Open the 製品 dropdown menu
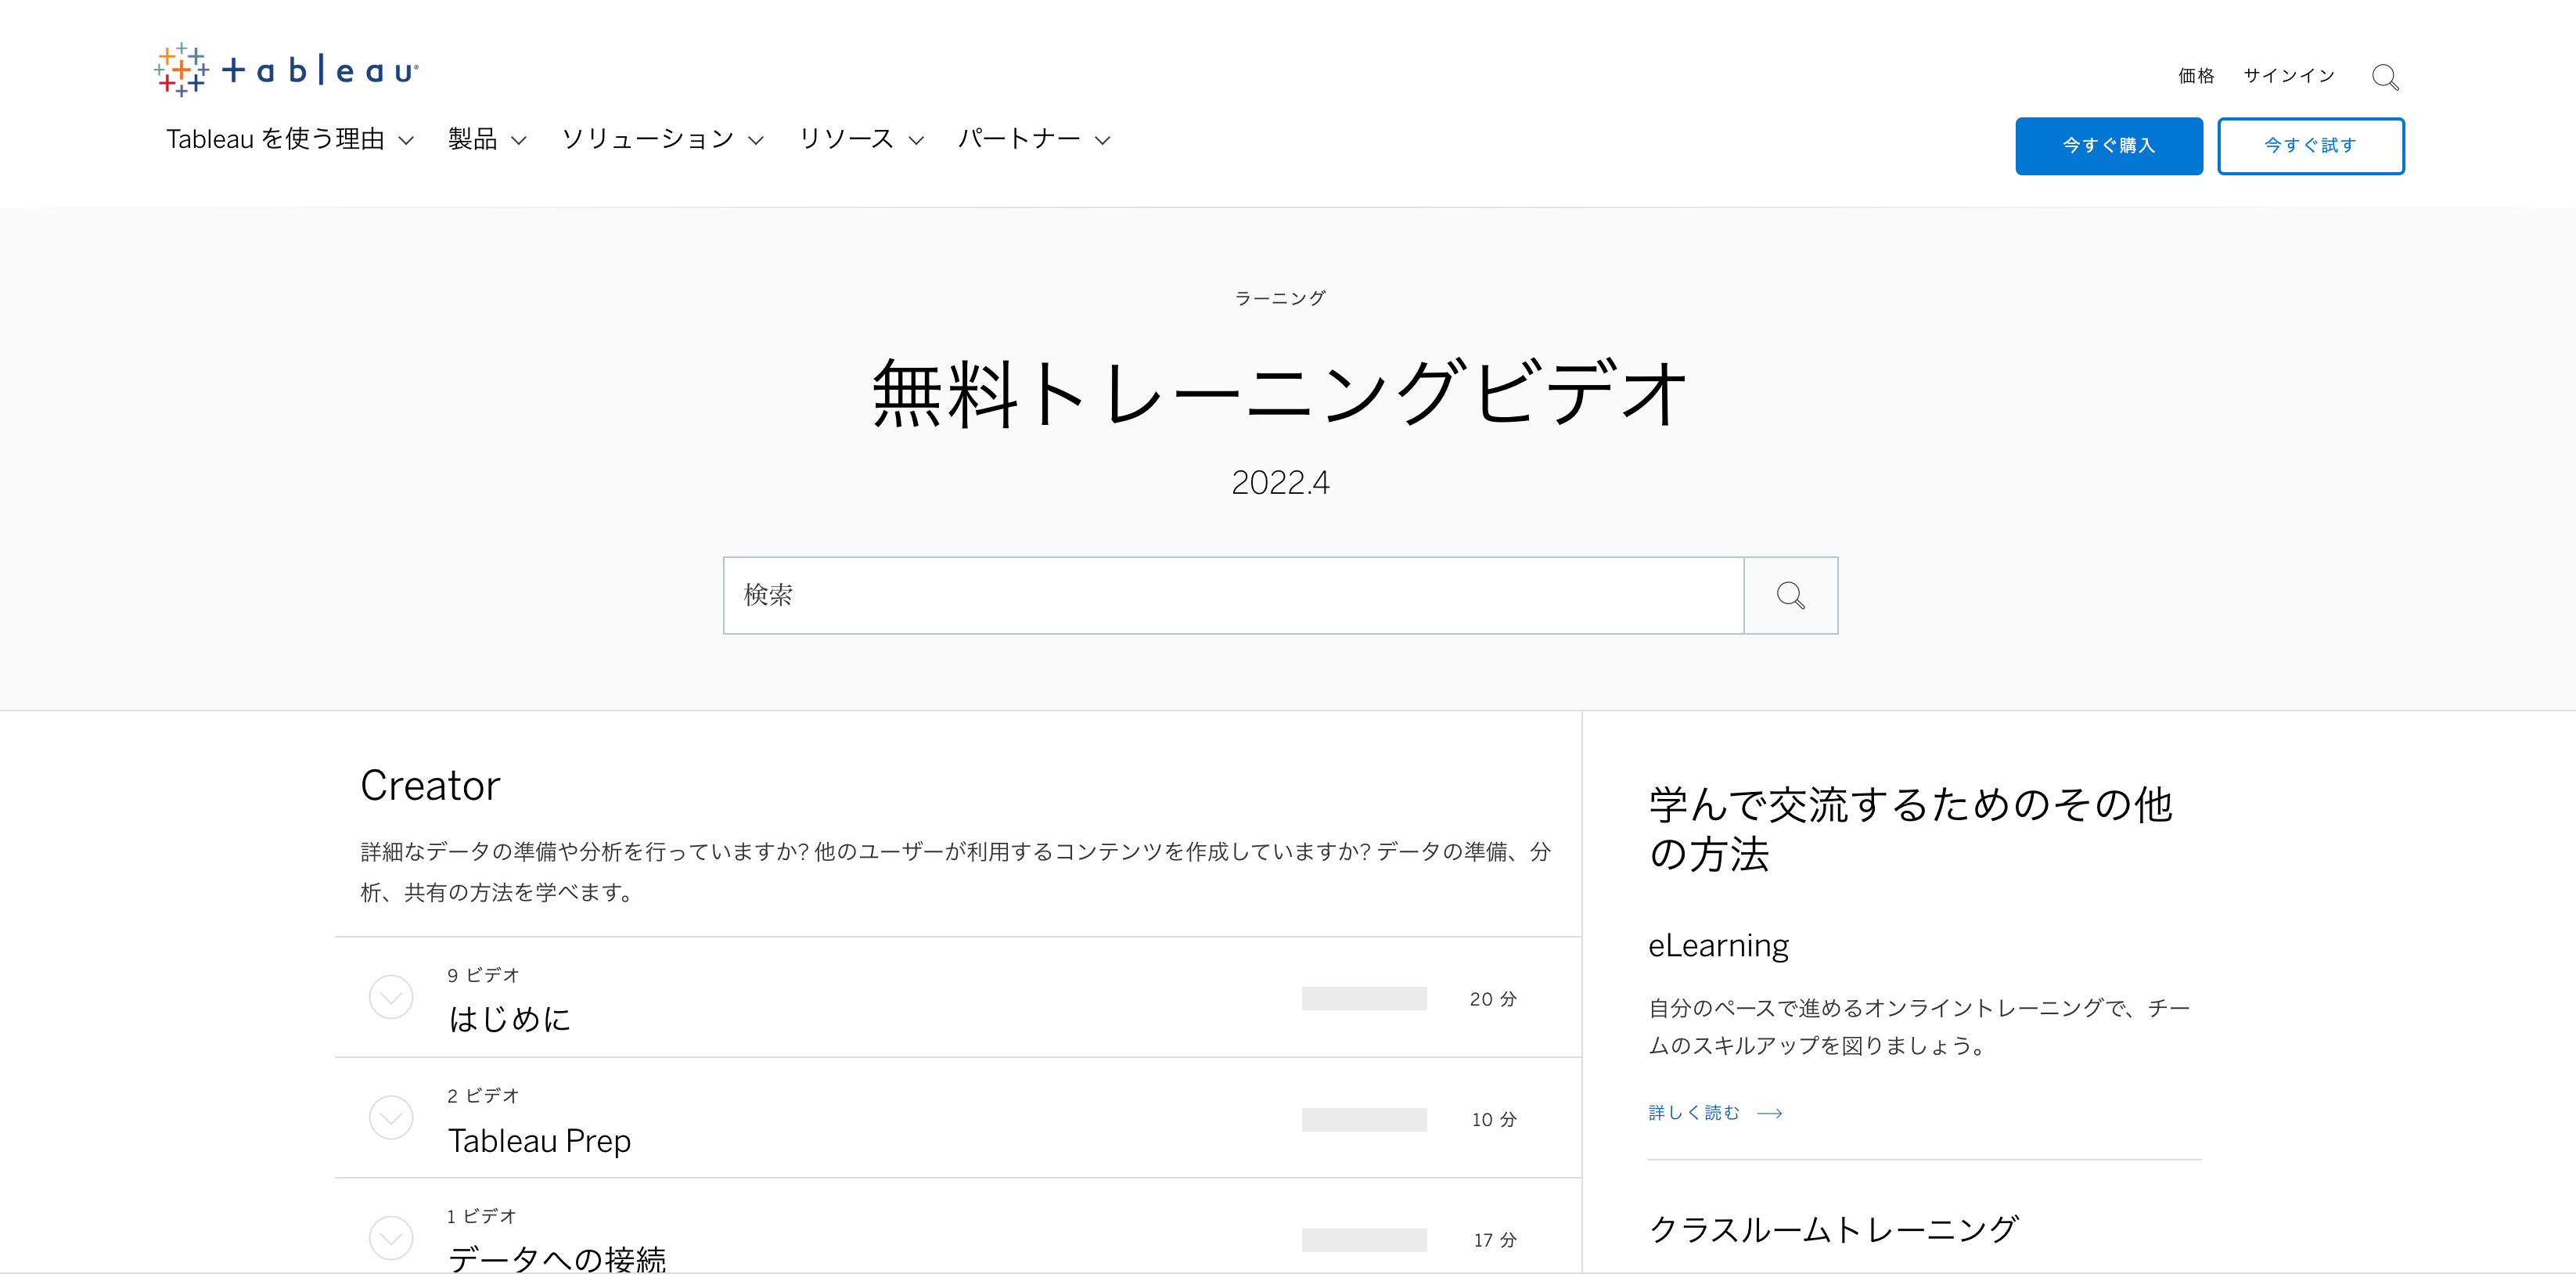 point(487,139)
